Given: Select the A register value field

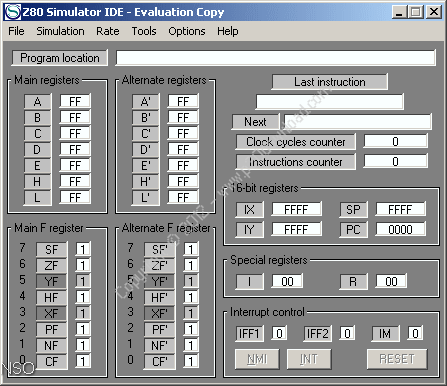Looking at the screenshot, I should click(75, 101).
